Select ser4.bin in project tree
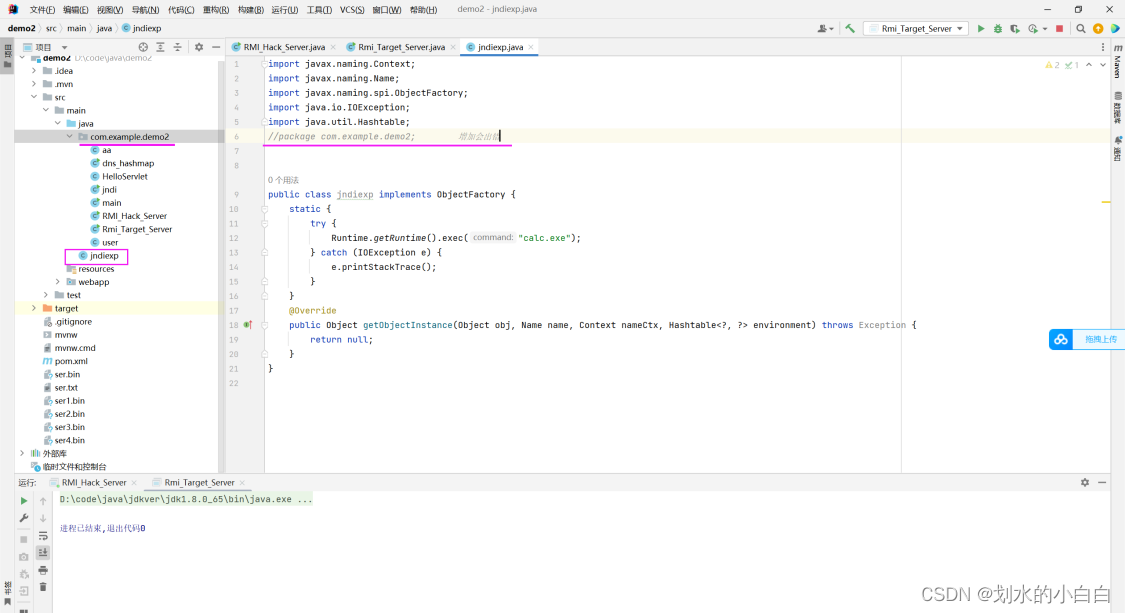Viewport: 1125px width, 613px height. (x=70, y=440)
